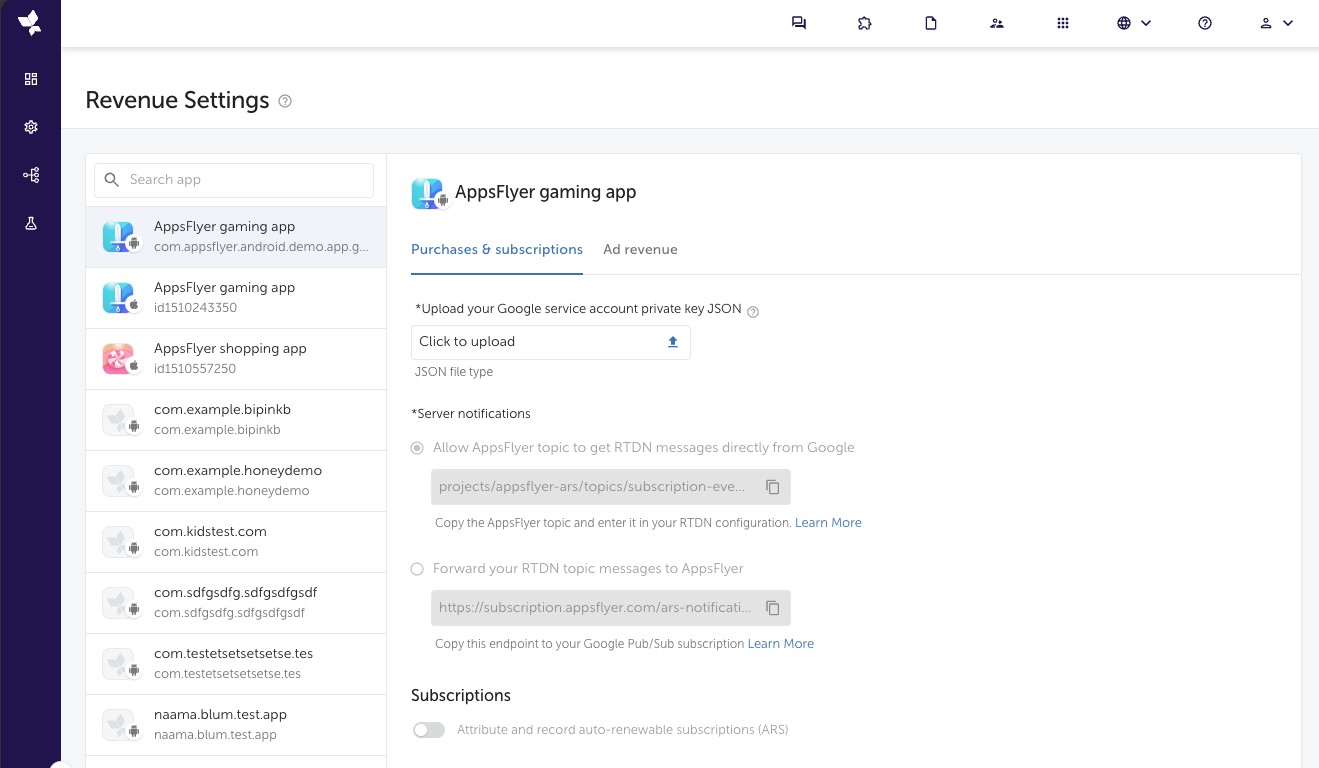The width and height of the screenshot is (1319, 768).
Task: Click Learn More link for Pub/Sub subscription
Action: click(x=781, y=644)
